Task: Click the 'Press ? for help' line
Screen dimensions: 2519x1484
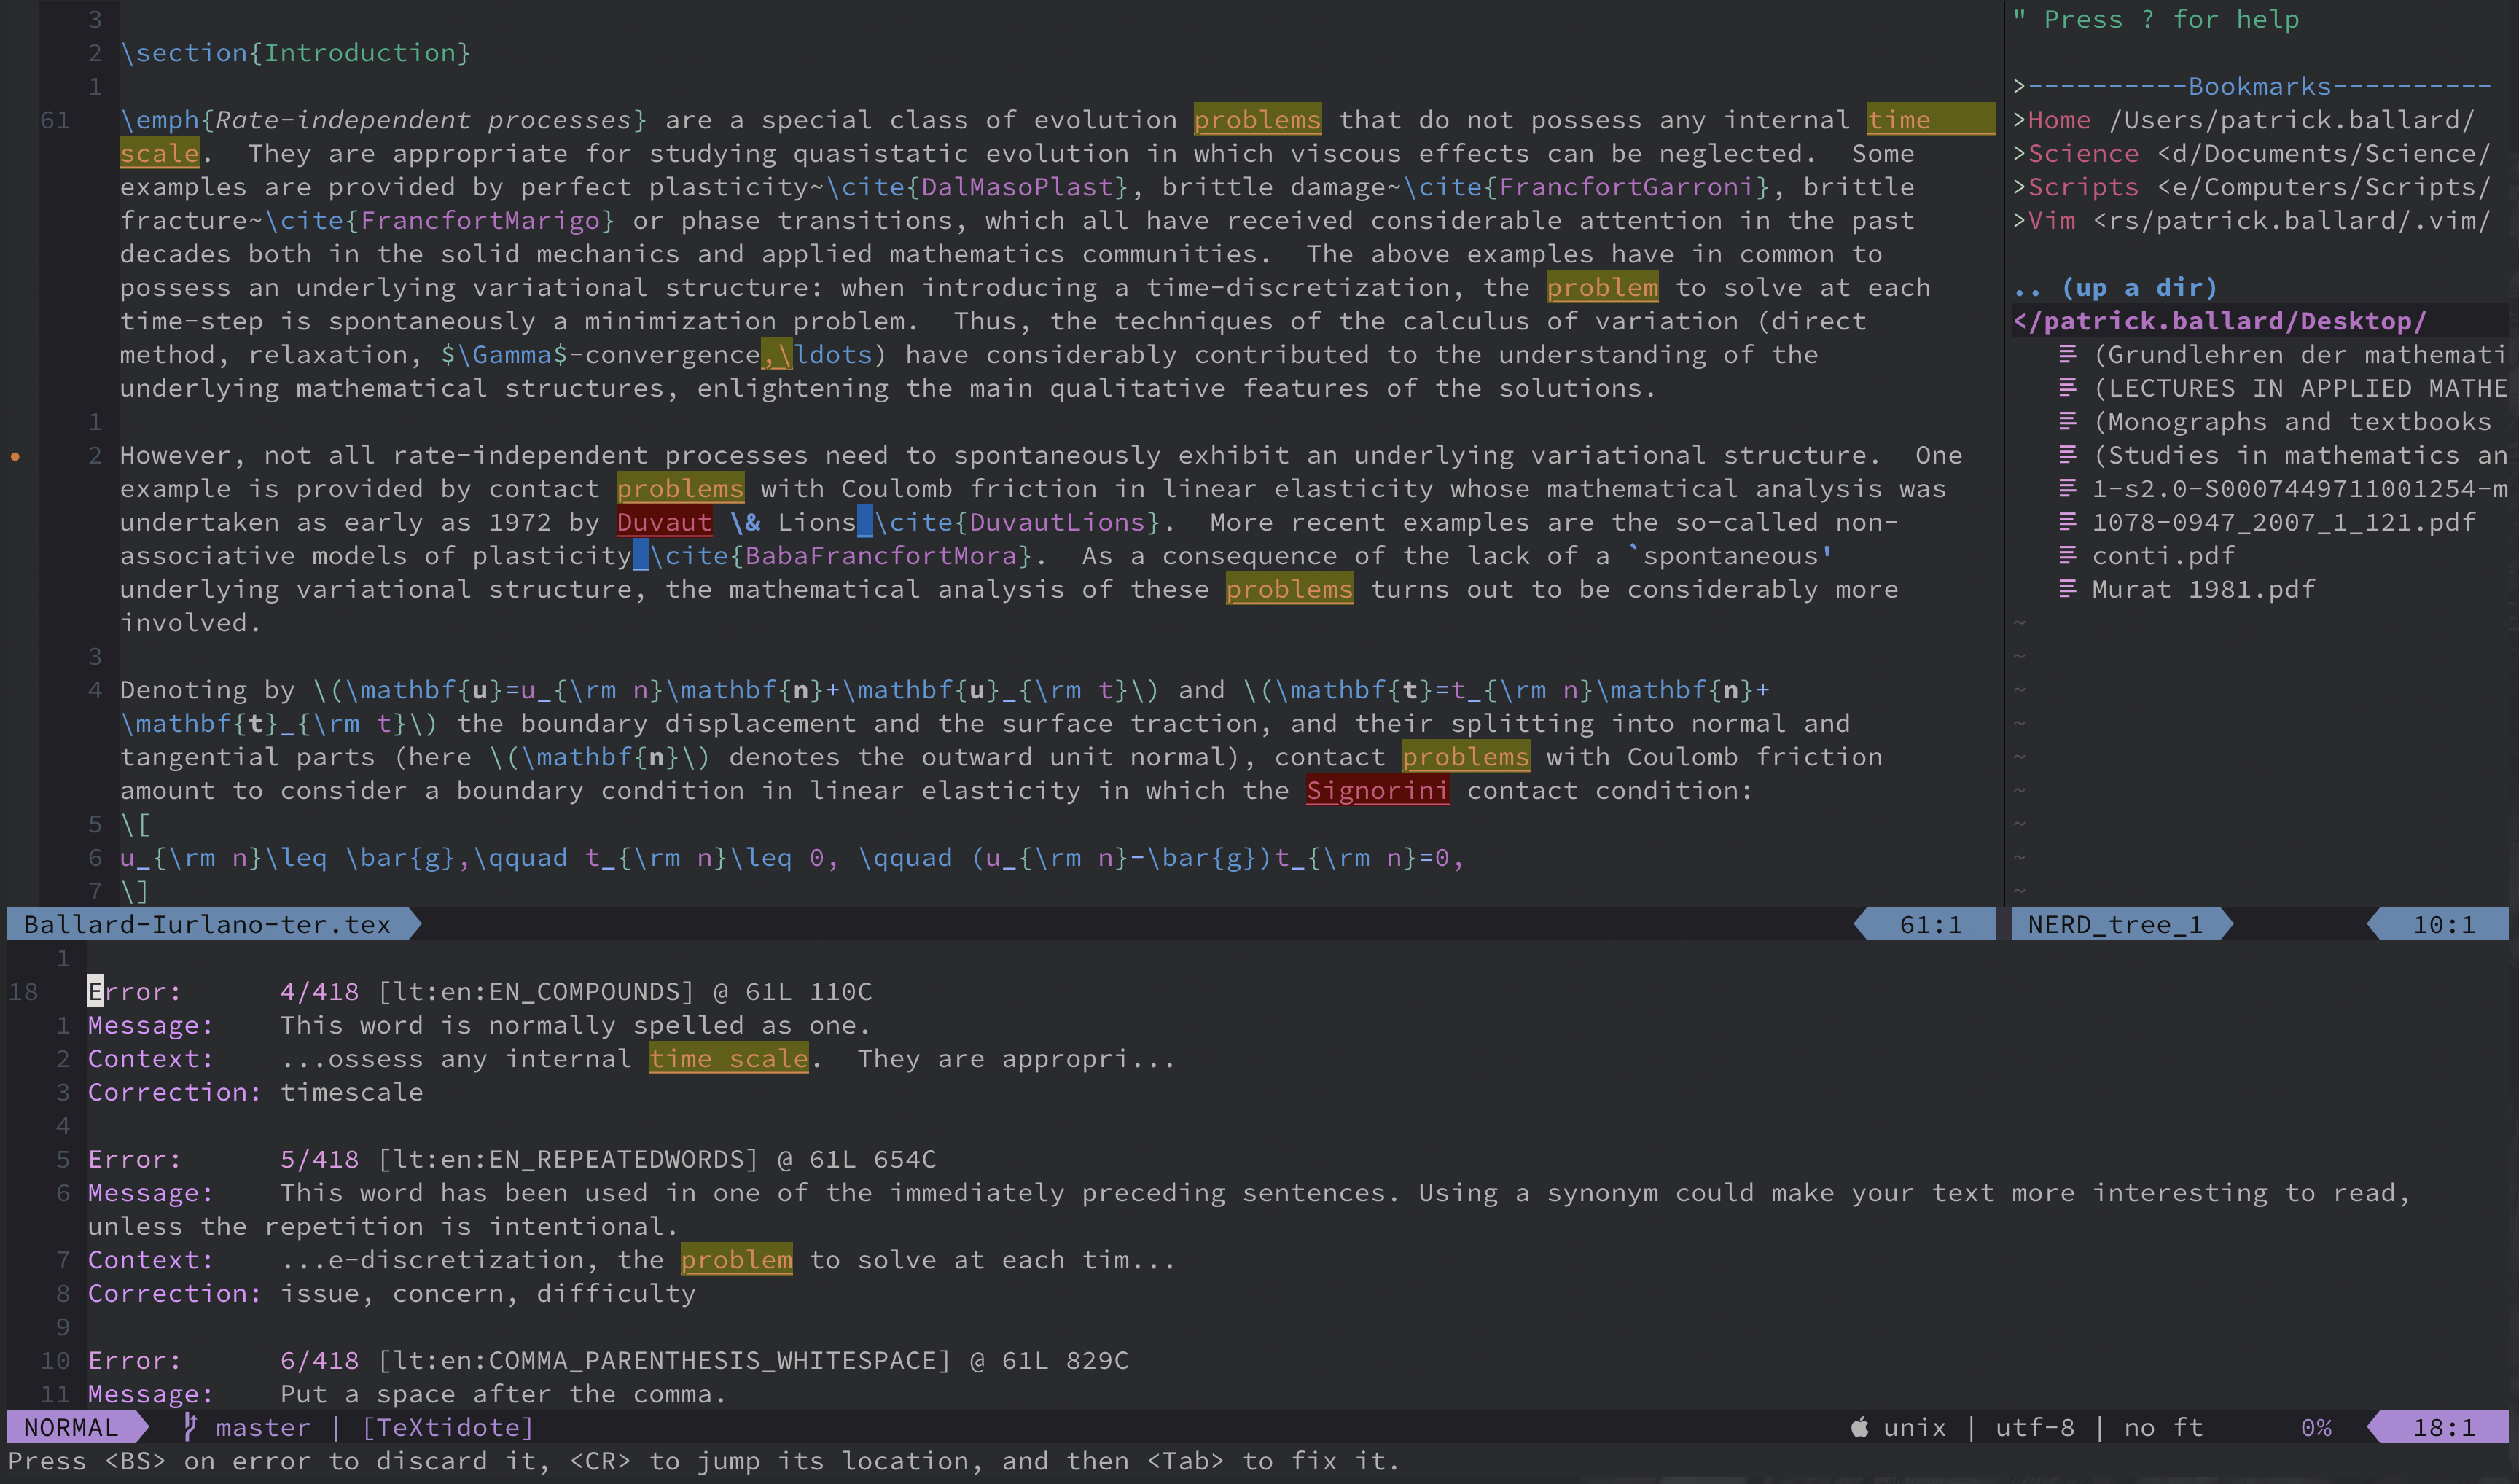Action: [2155, 19]
